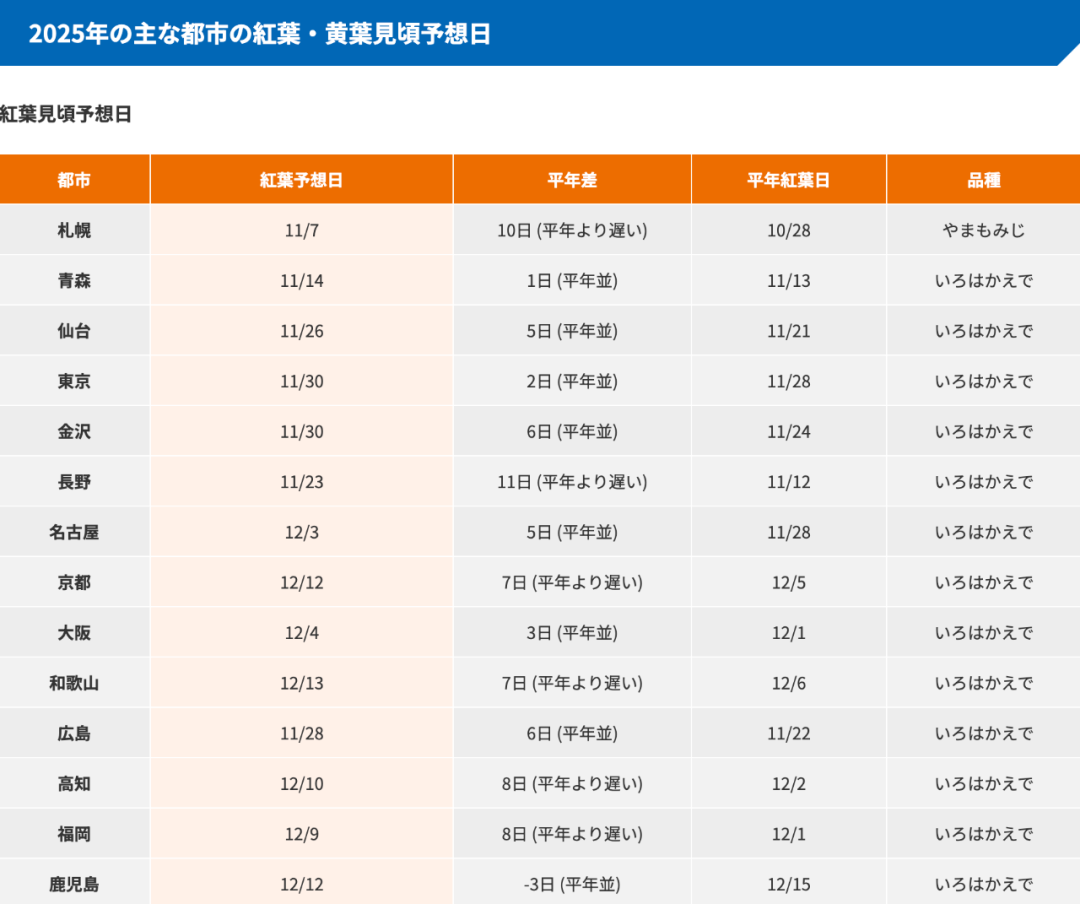The width and height of the screenshot is (1080, 904).
Task: Click the forecast date "12/12" in the 京都 row
Action: [302, 582]
